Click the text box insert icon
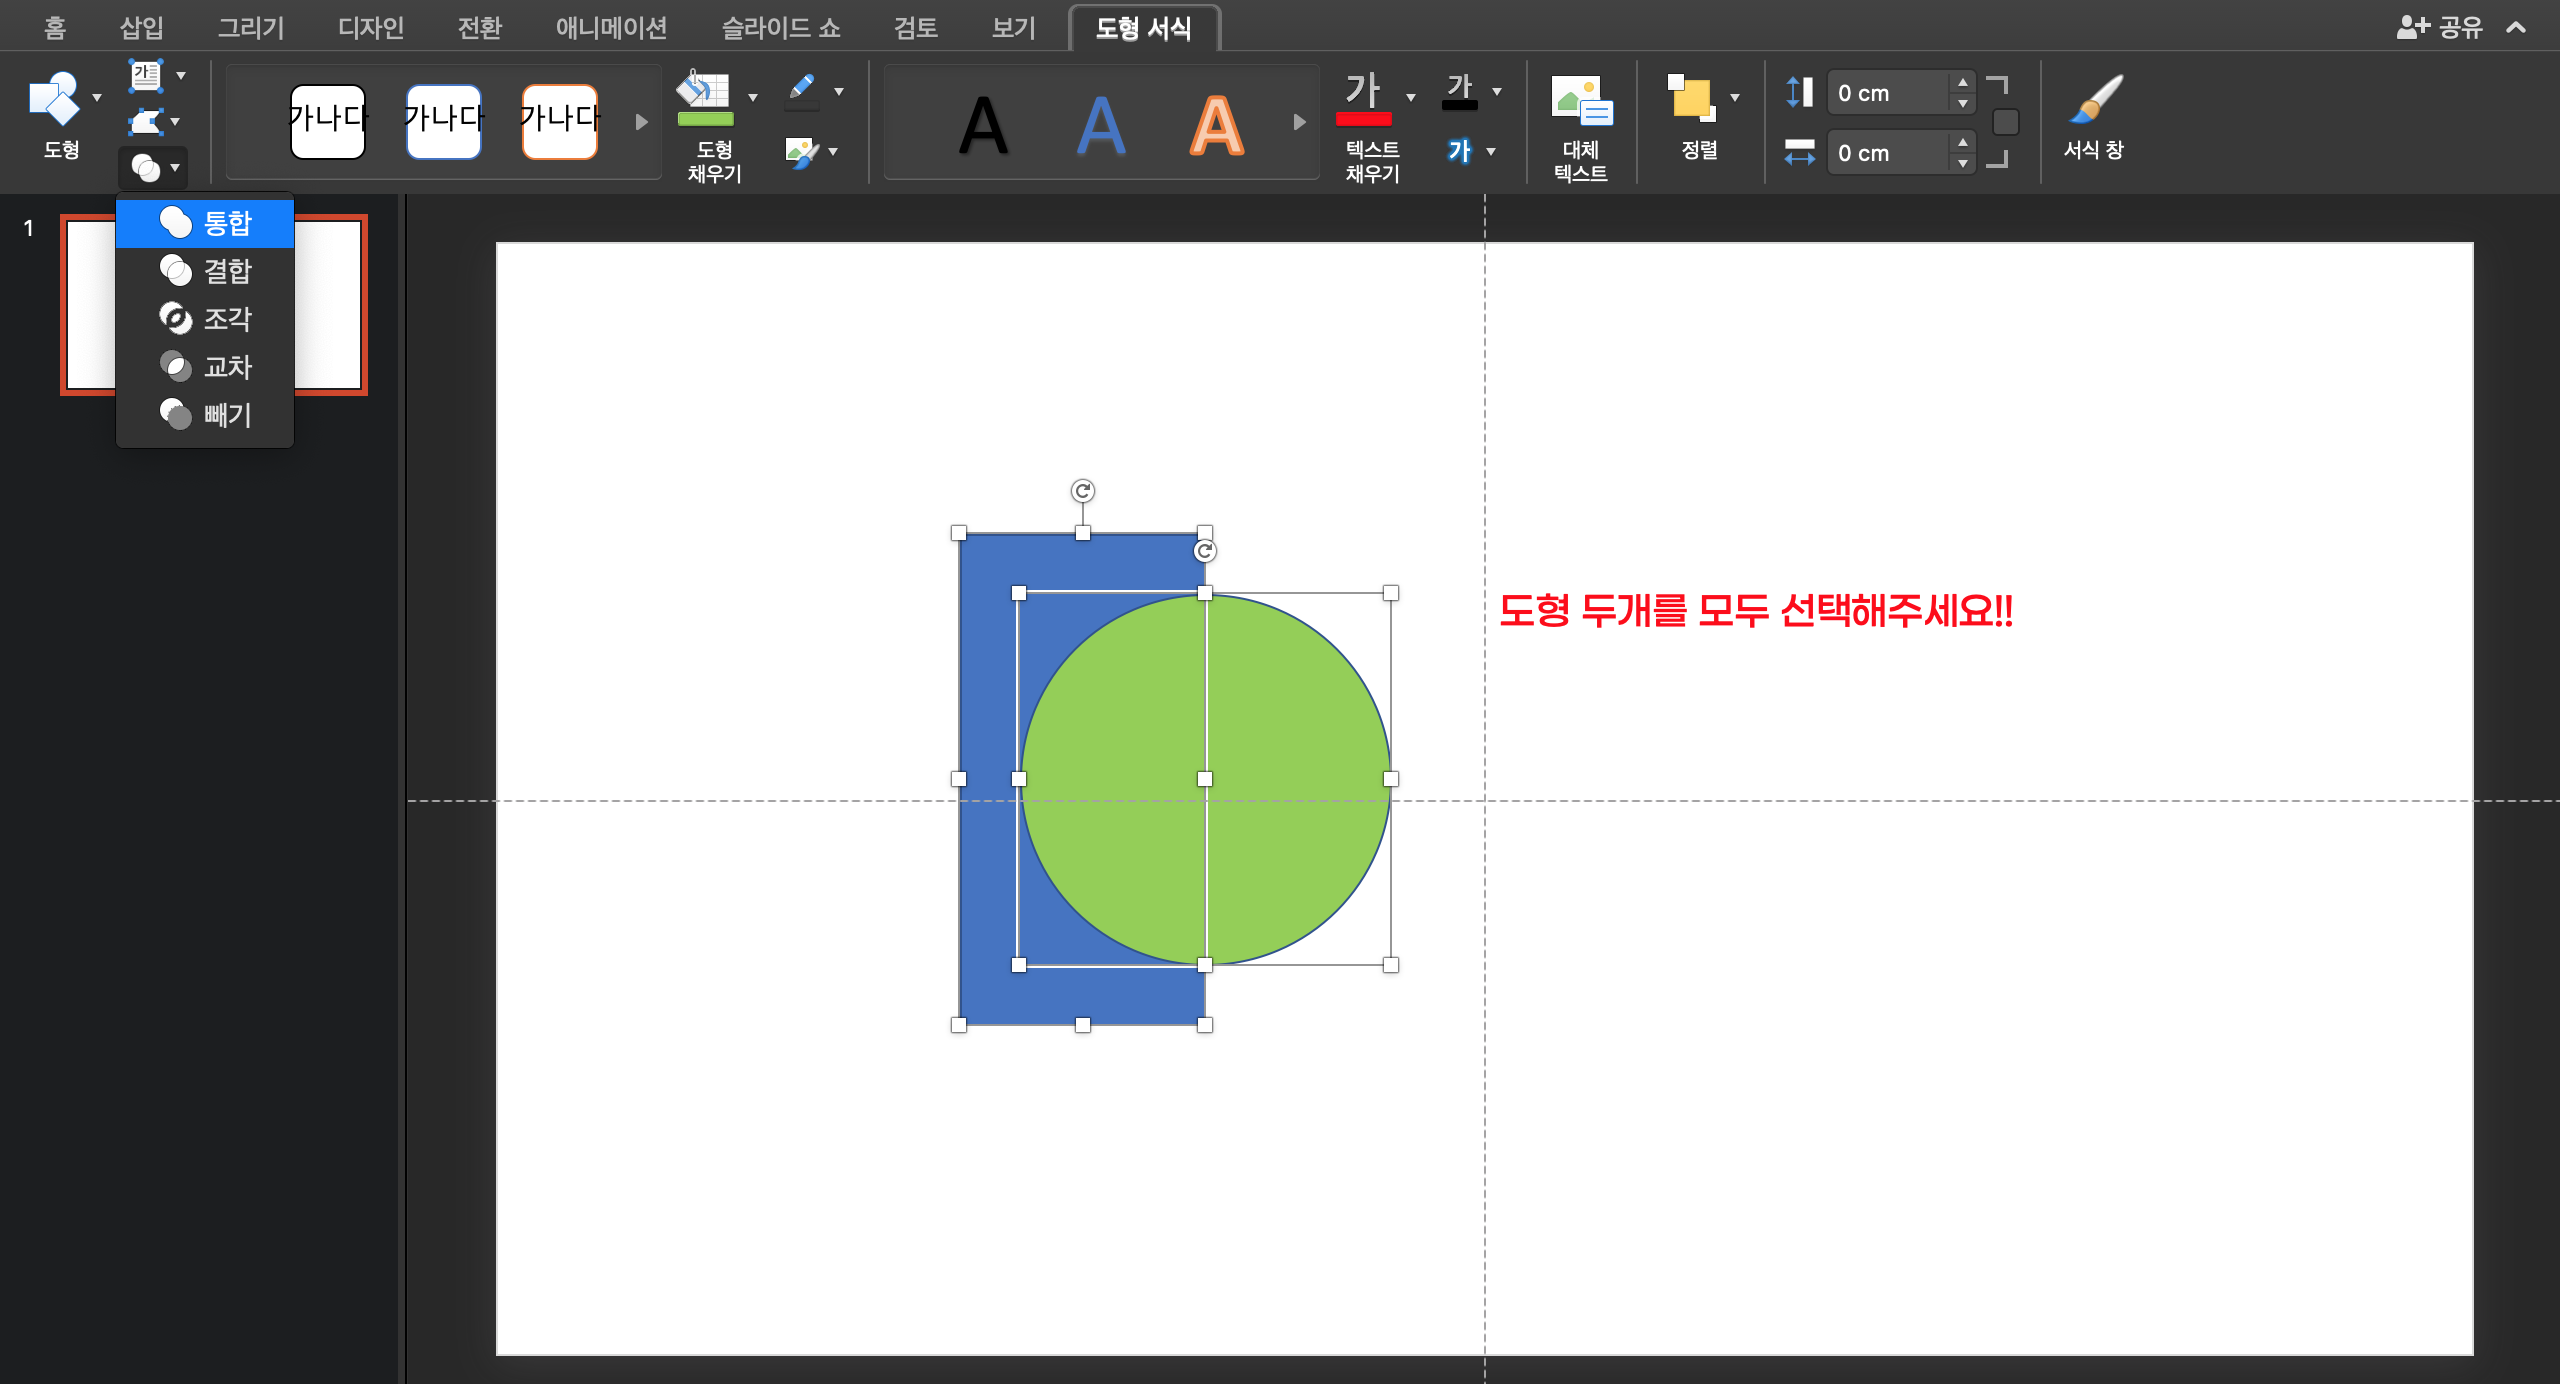Screen dimensions: 2560x1384 pyautogui.click(x=146, y=76)
